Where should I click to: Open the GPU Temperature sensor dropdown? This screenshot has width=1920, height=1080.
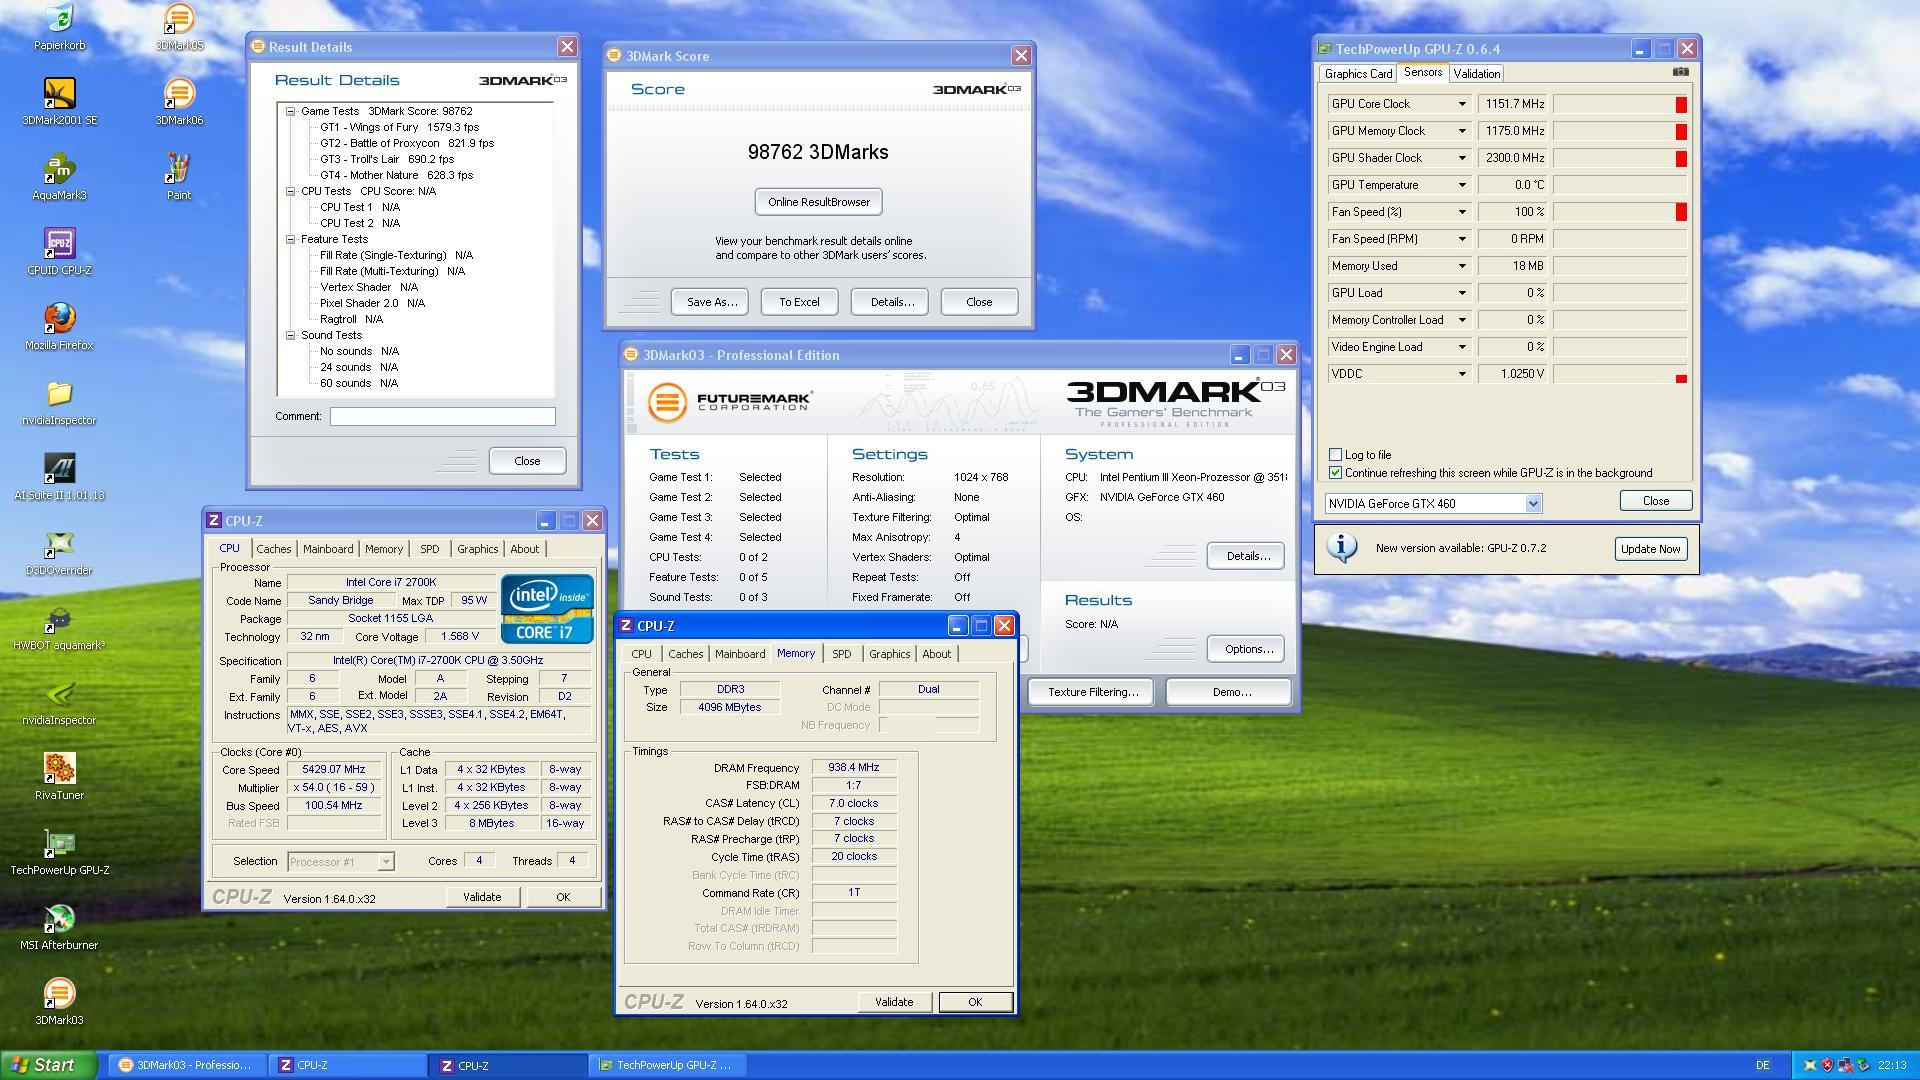coord(1461,185)
